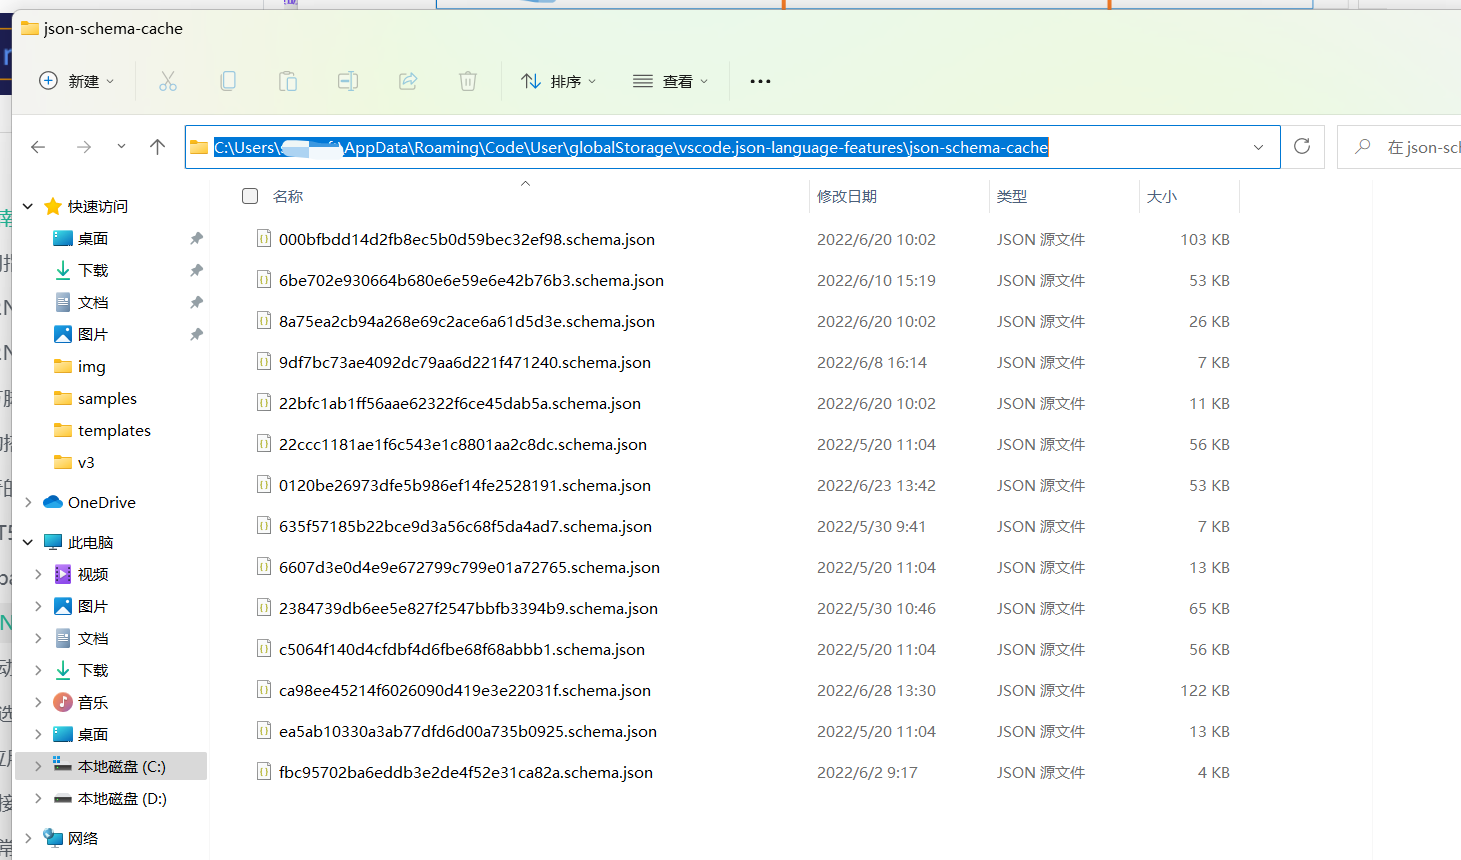Open the 排序 sort dropdown
The height and width of the screenshot is (860, 1461).
pyautogui.click(x=559, y=82)
